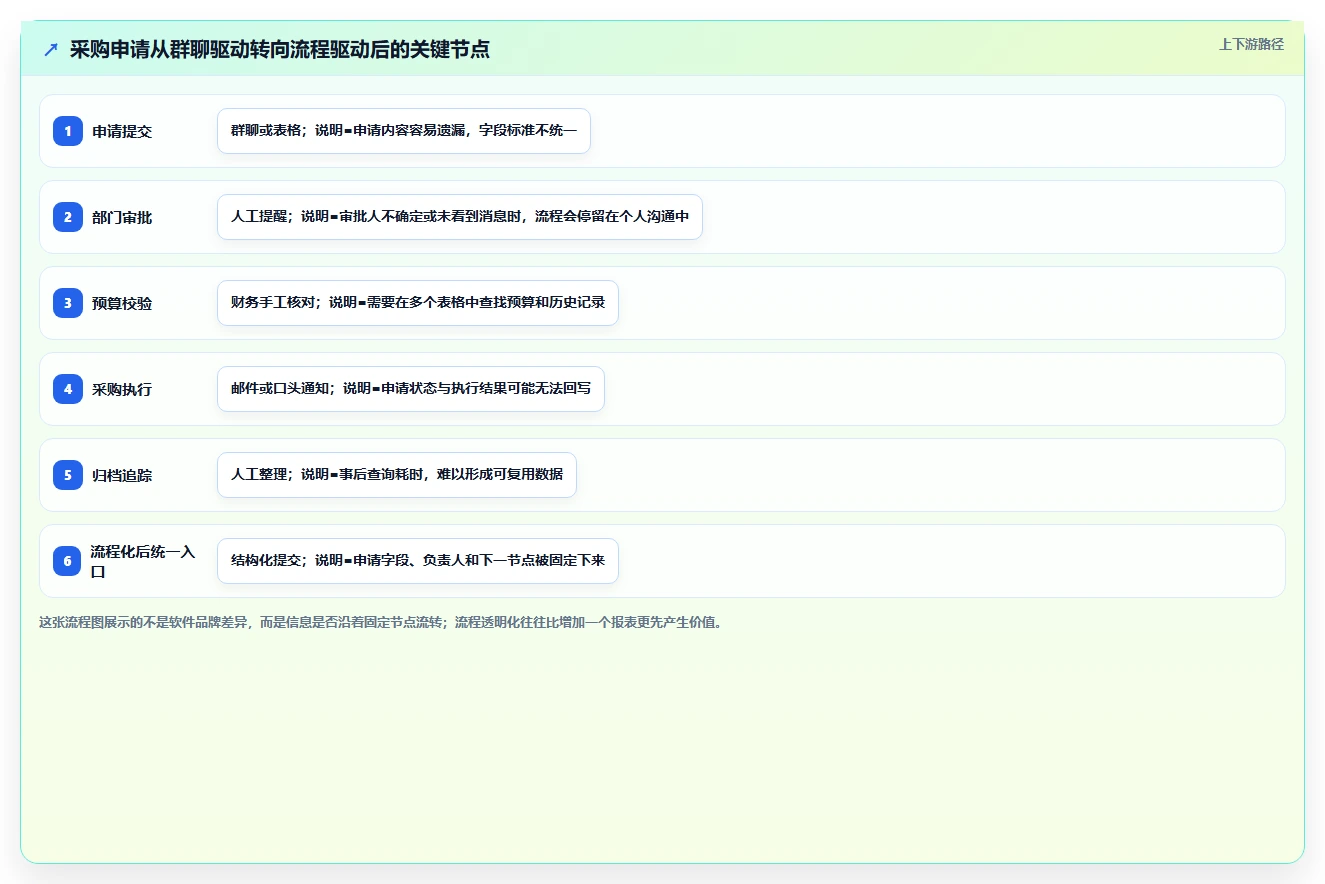Click step number badge 5
The width and height of the screenshot is (1325, 884).
pos(68,475)
